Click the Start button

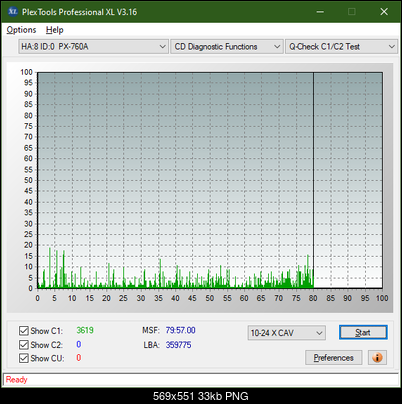[x=363, y=333]
